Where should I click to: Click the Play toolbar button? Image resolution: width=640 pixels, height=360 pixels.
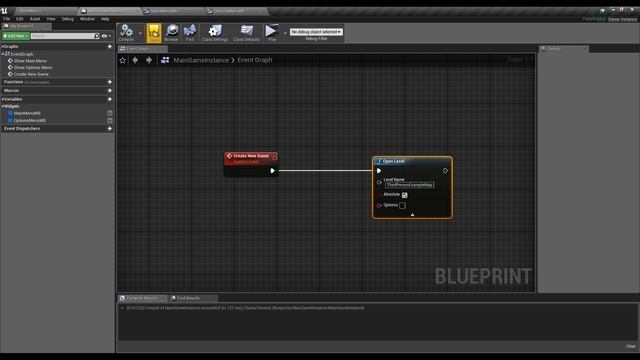[271, 33]
